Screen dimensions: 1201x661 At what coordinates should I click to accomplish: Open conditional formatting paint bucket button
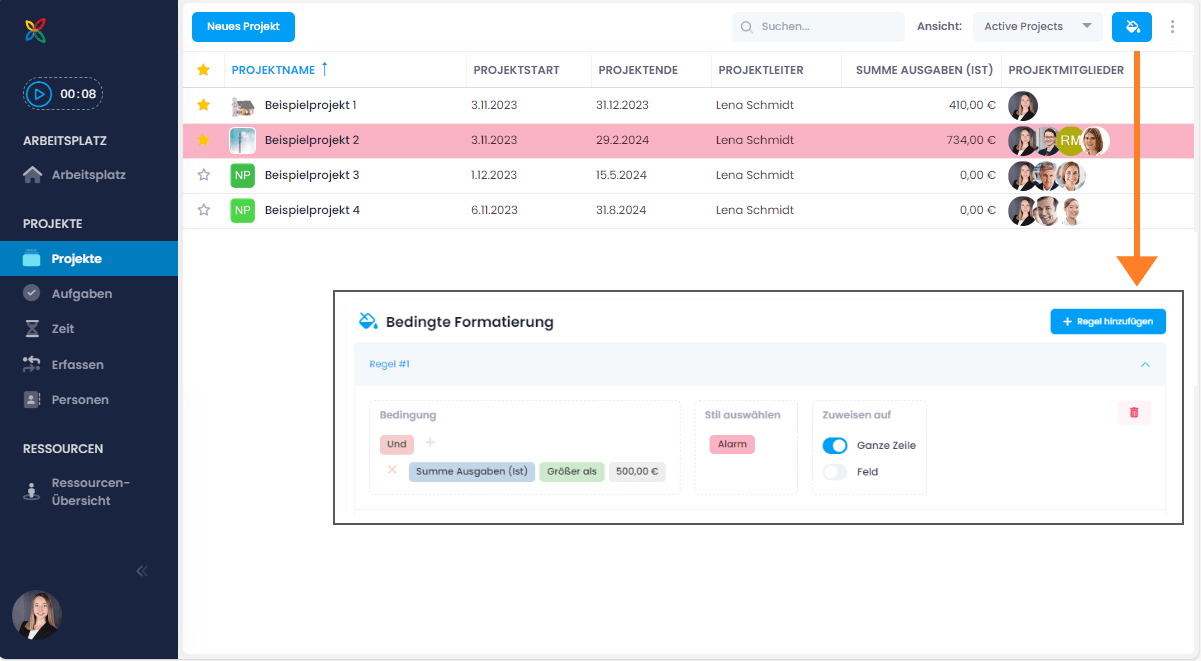click(x=1132, y=27)
